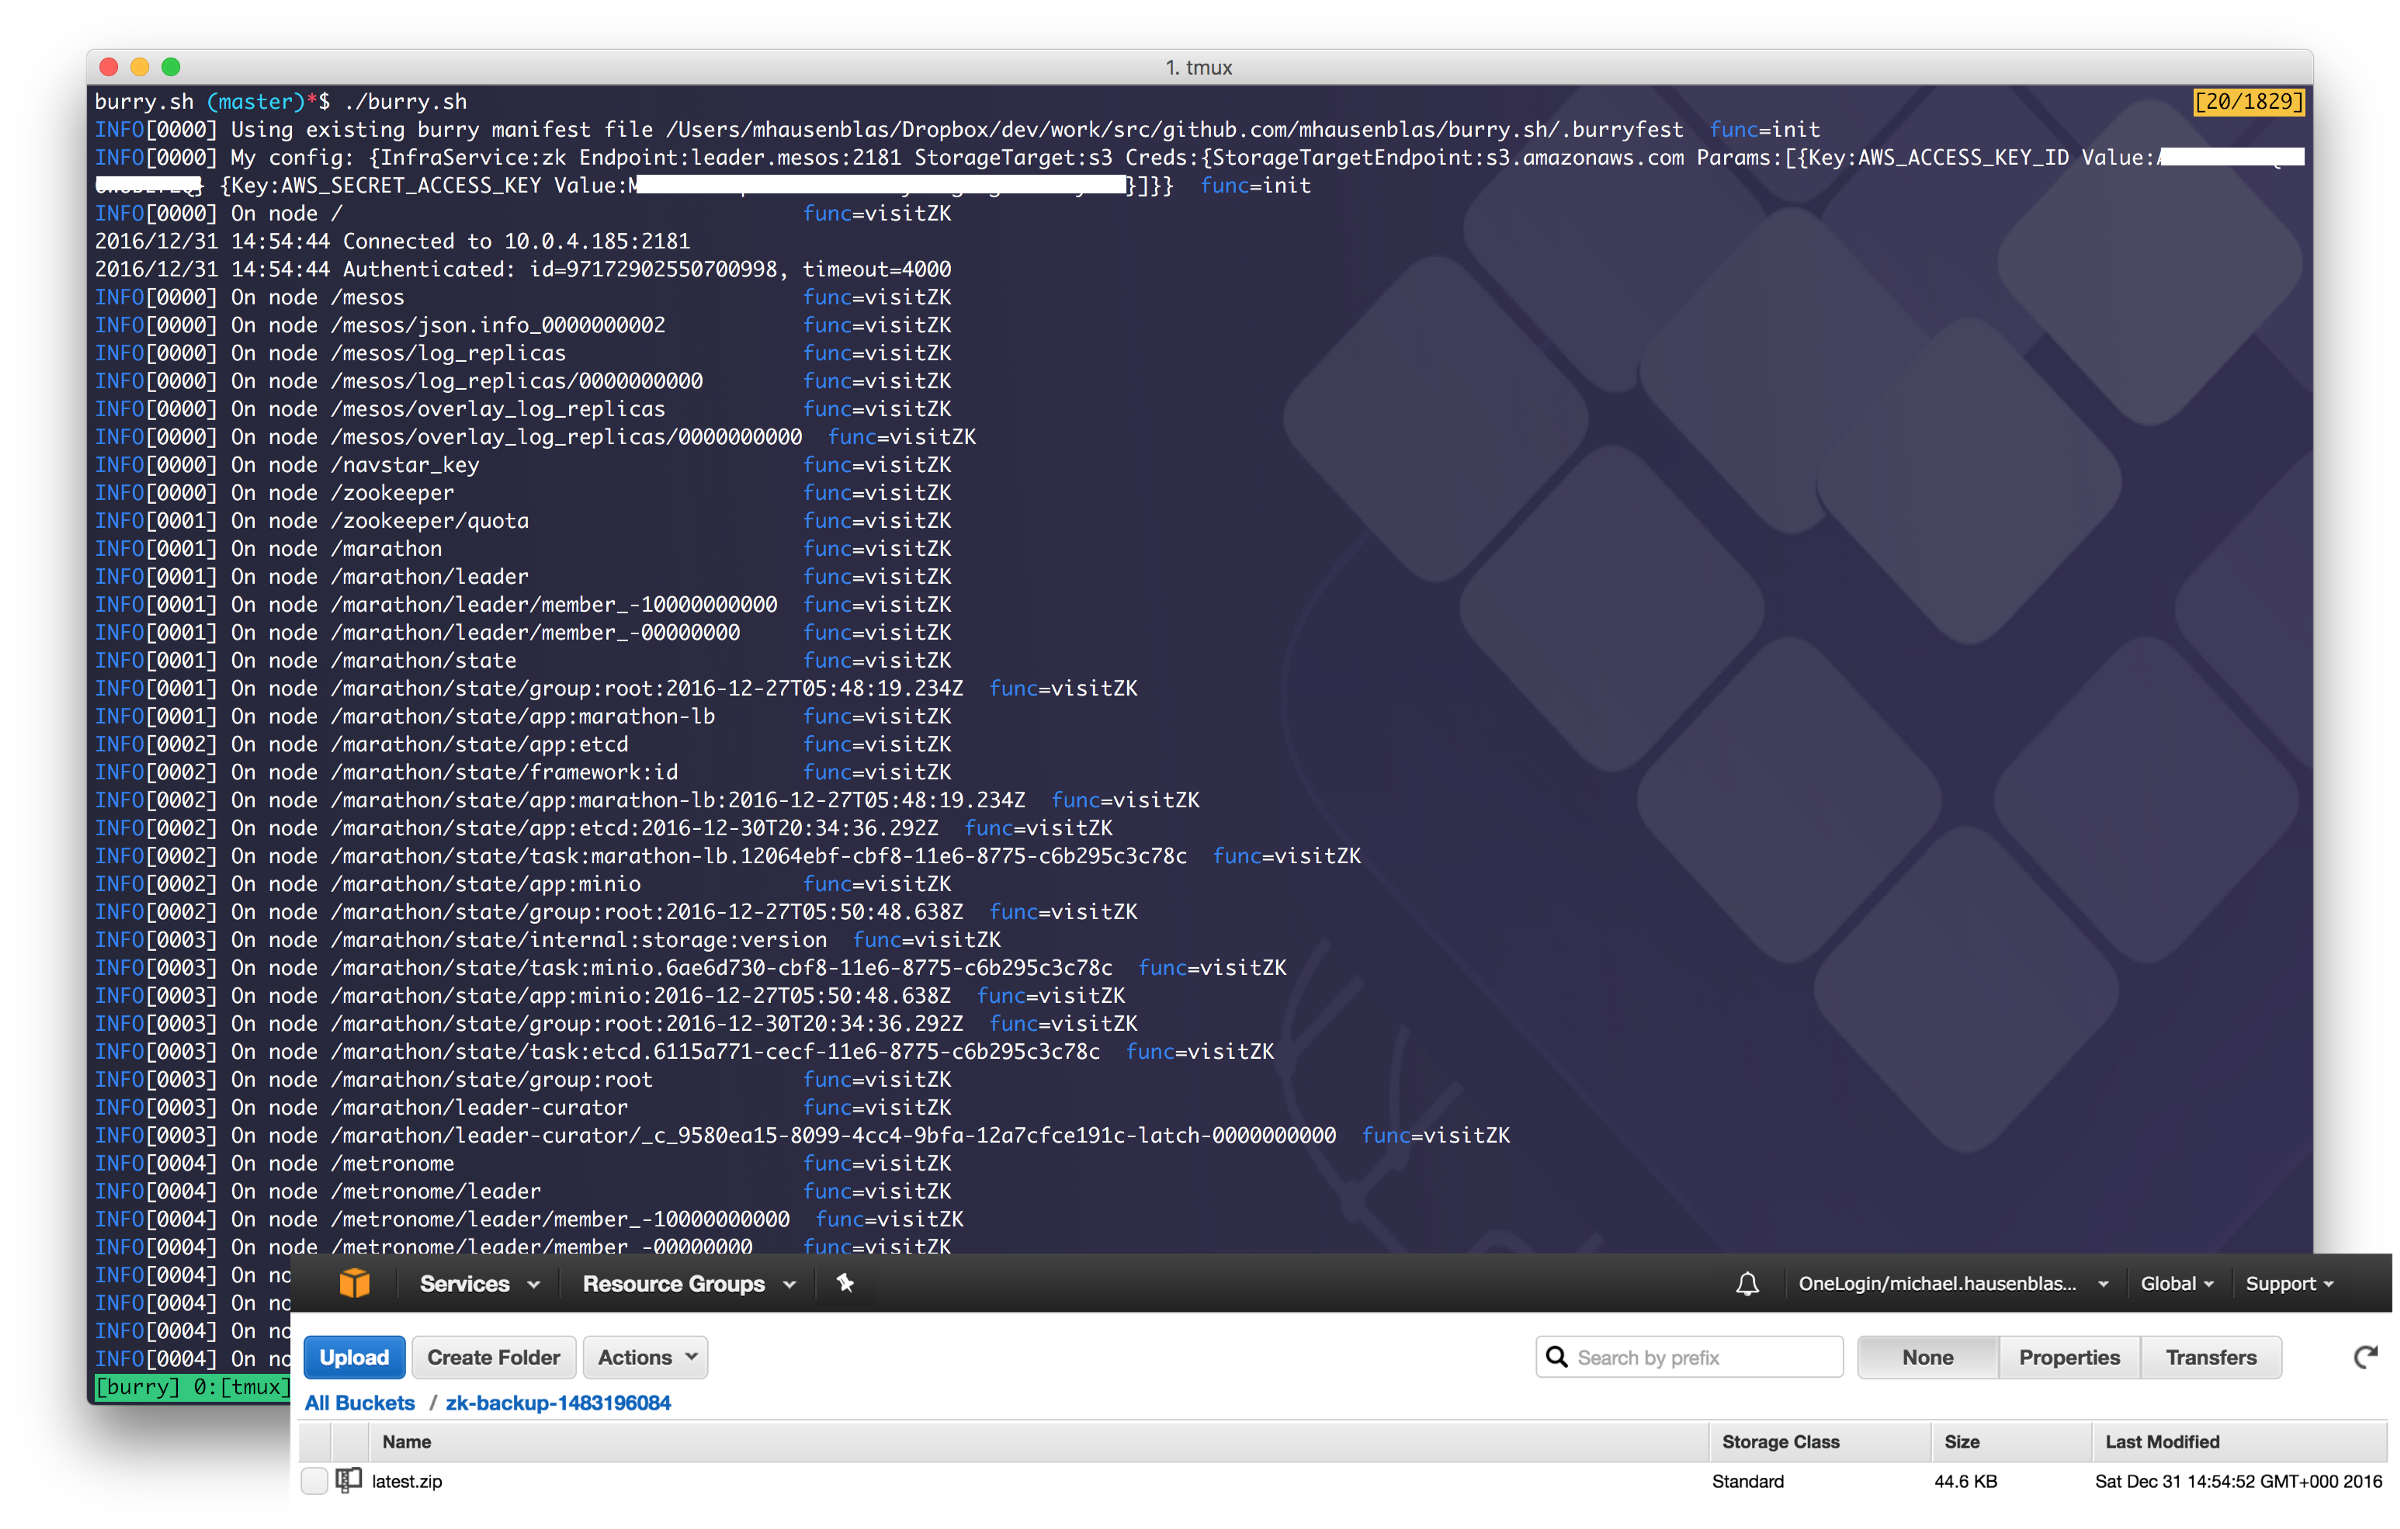2400x1529 pixels.
Task: Open the Support menu
Action: pos(2289,1283)
